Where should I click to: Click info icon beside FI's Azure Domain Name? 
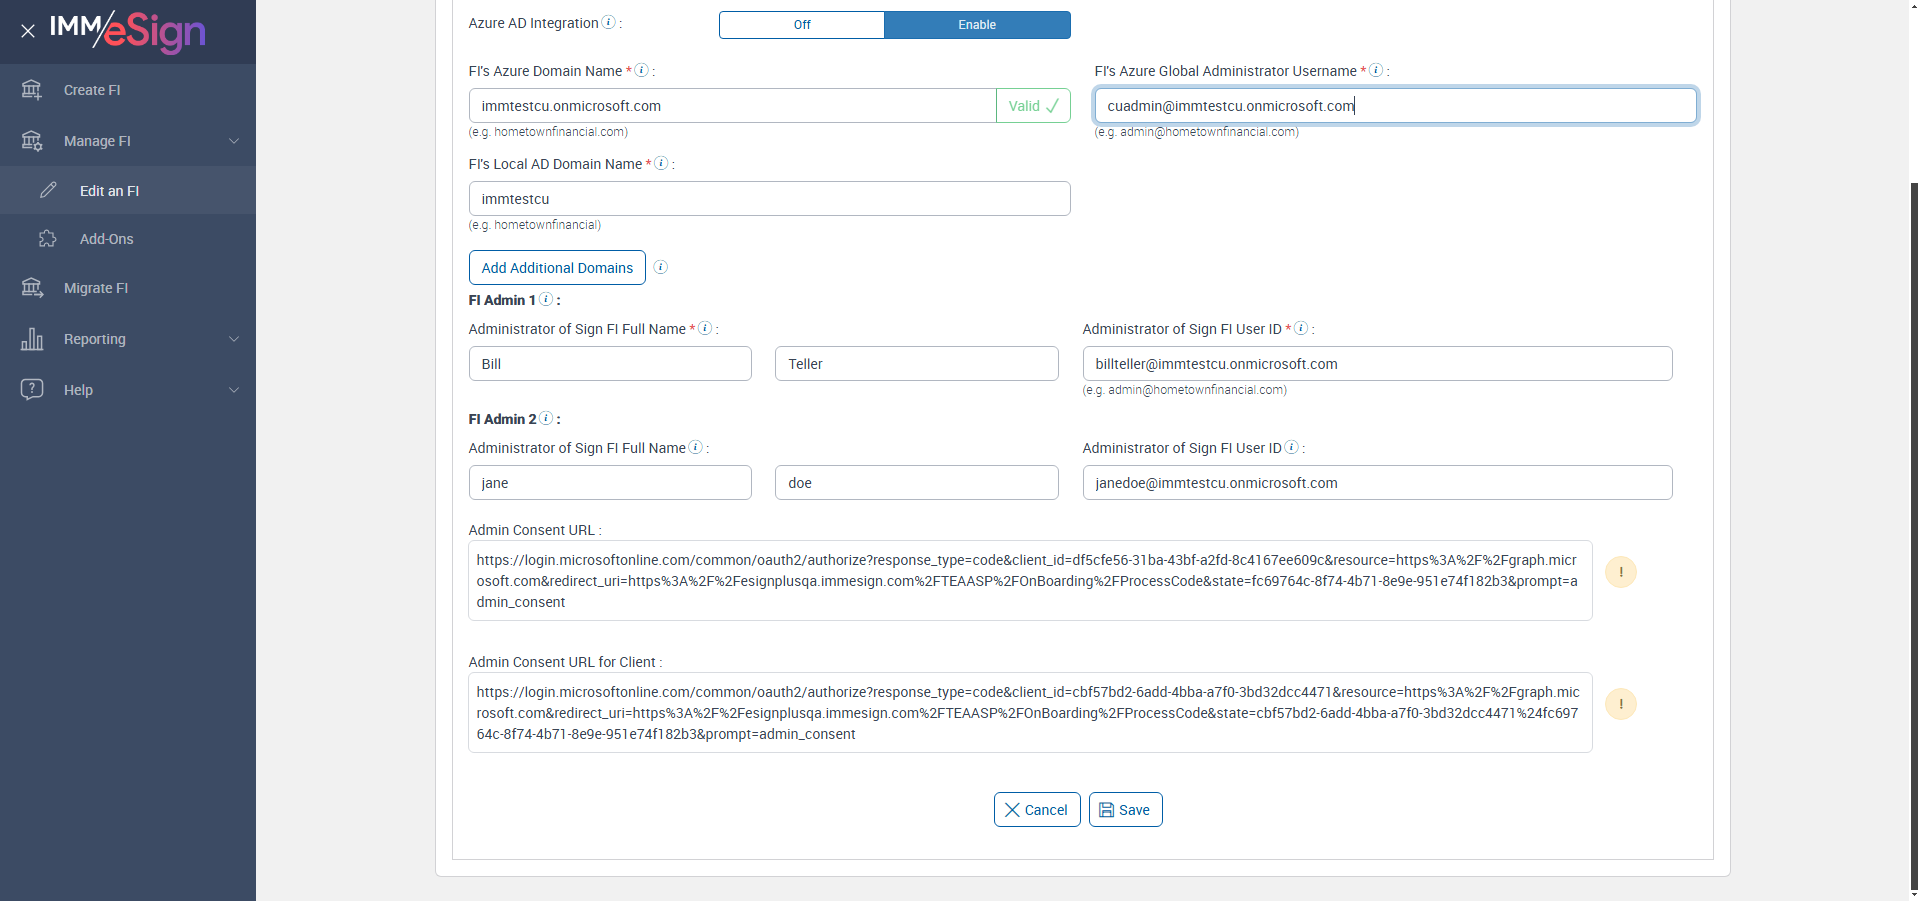point(642,71)
